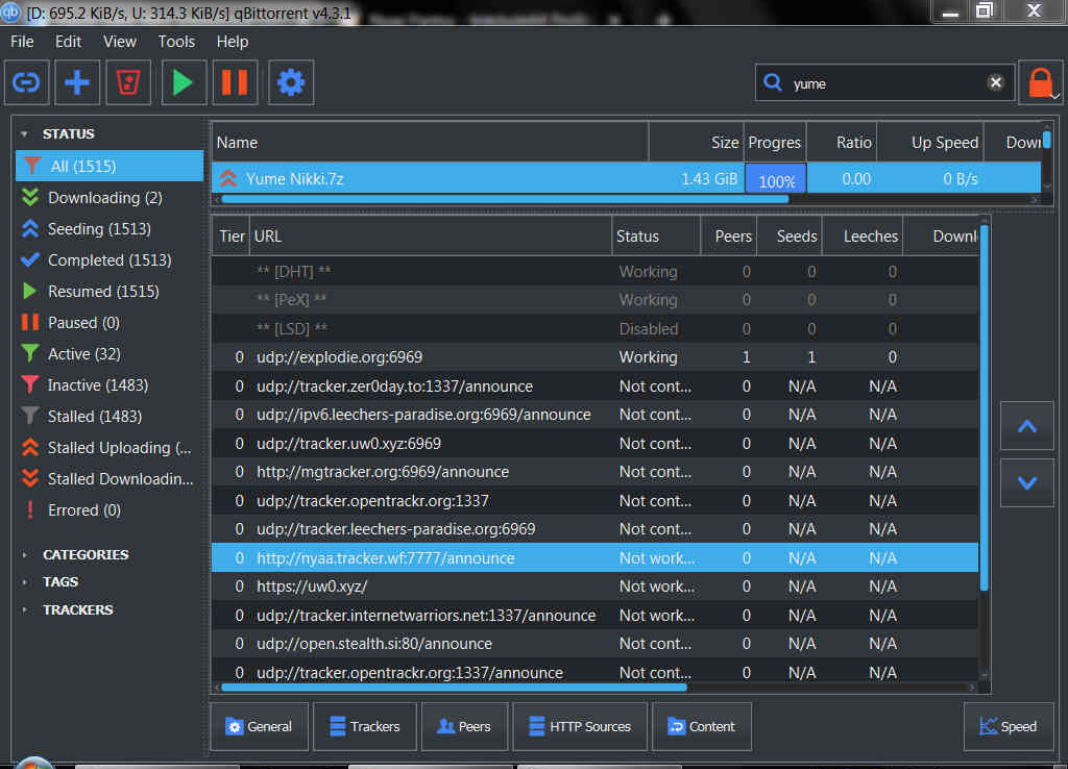Click the magnifier icon in the search box
Viewport: 1068px width, 769px height.
[x=772, y=83]
